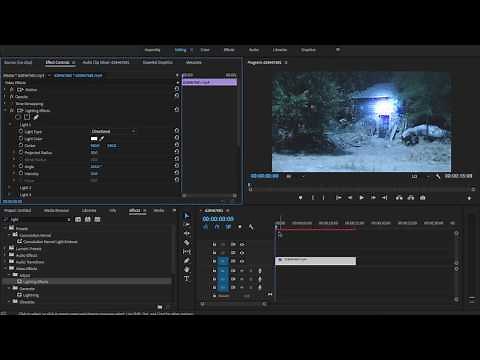The image size is (480, 360).
Task: Open the Audio Clip Mixer tab
Action: click(106, 62)
